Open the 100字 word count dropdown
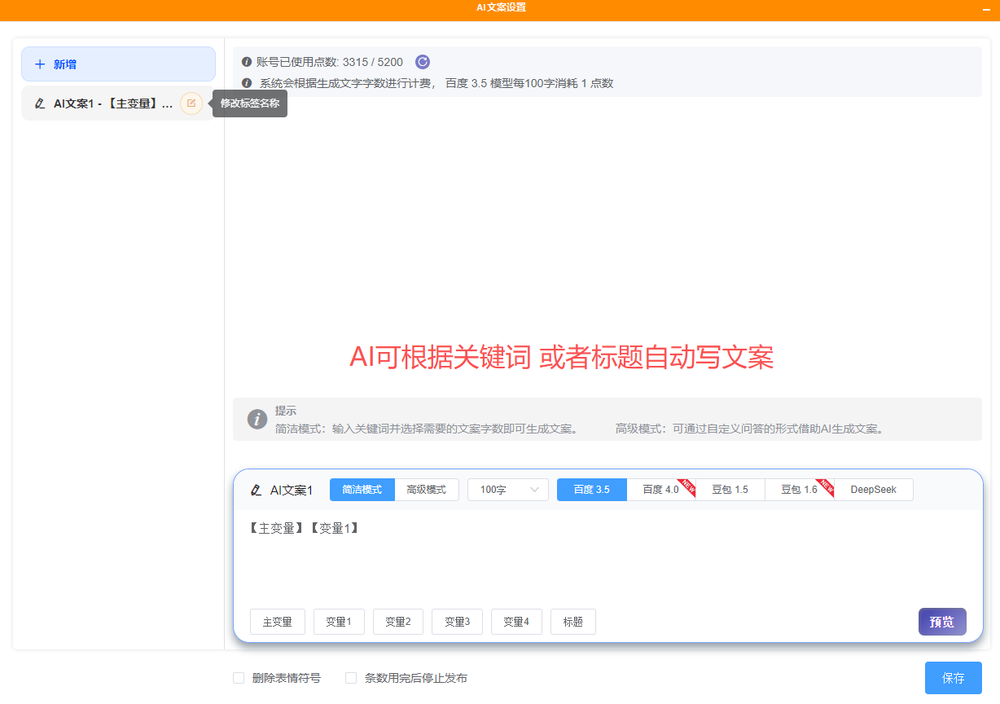This screenshot has width=1000, height=704. [x=507, y=489]
